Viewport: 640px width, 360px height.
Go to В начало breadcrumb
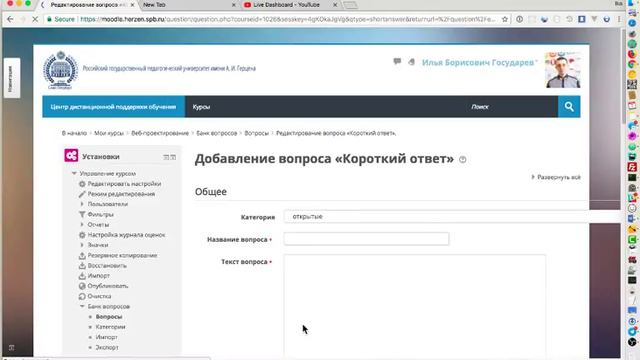pos(74,133)
